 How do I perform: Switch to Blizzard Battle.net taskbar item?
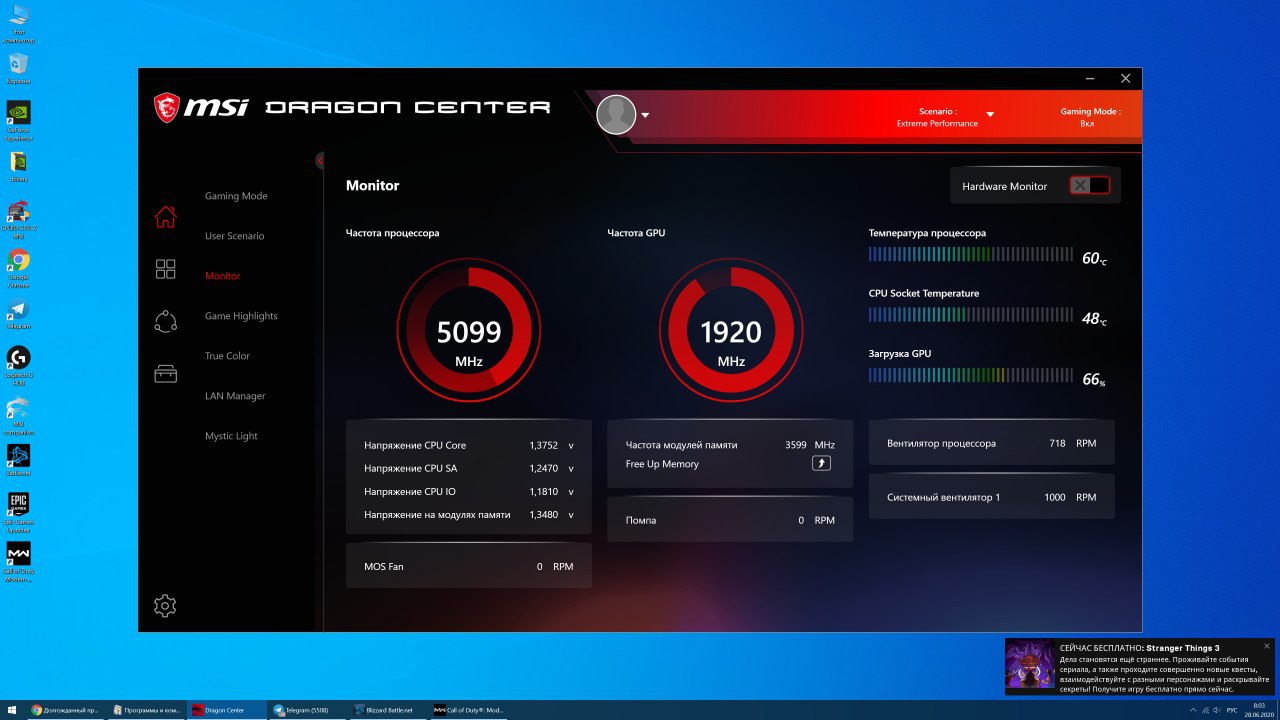tap(389, 710)
